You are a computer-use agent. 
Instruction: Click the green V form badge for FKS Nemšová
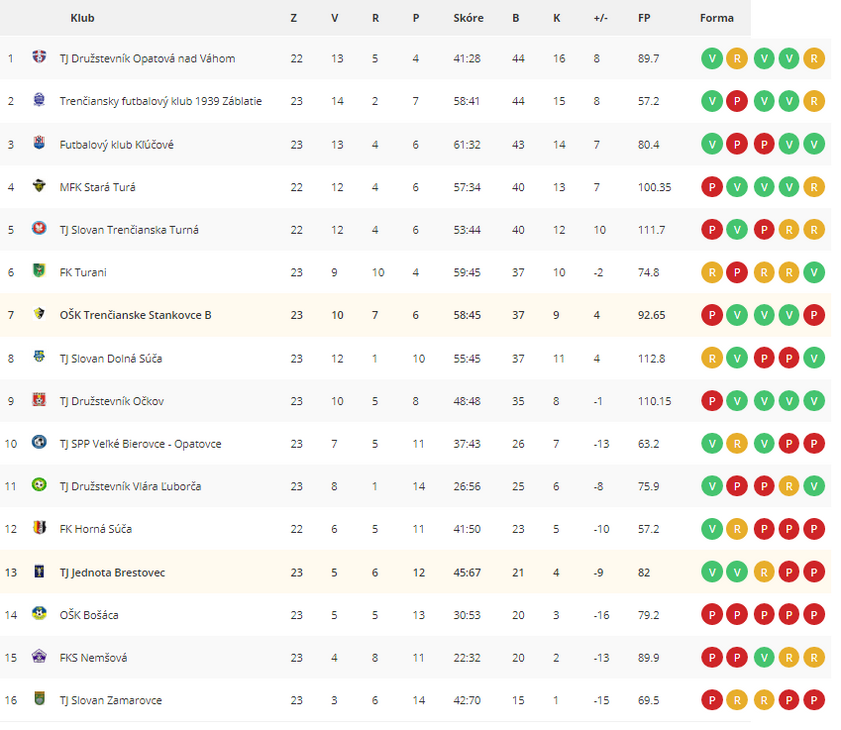point(764,658)
